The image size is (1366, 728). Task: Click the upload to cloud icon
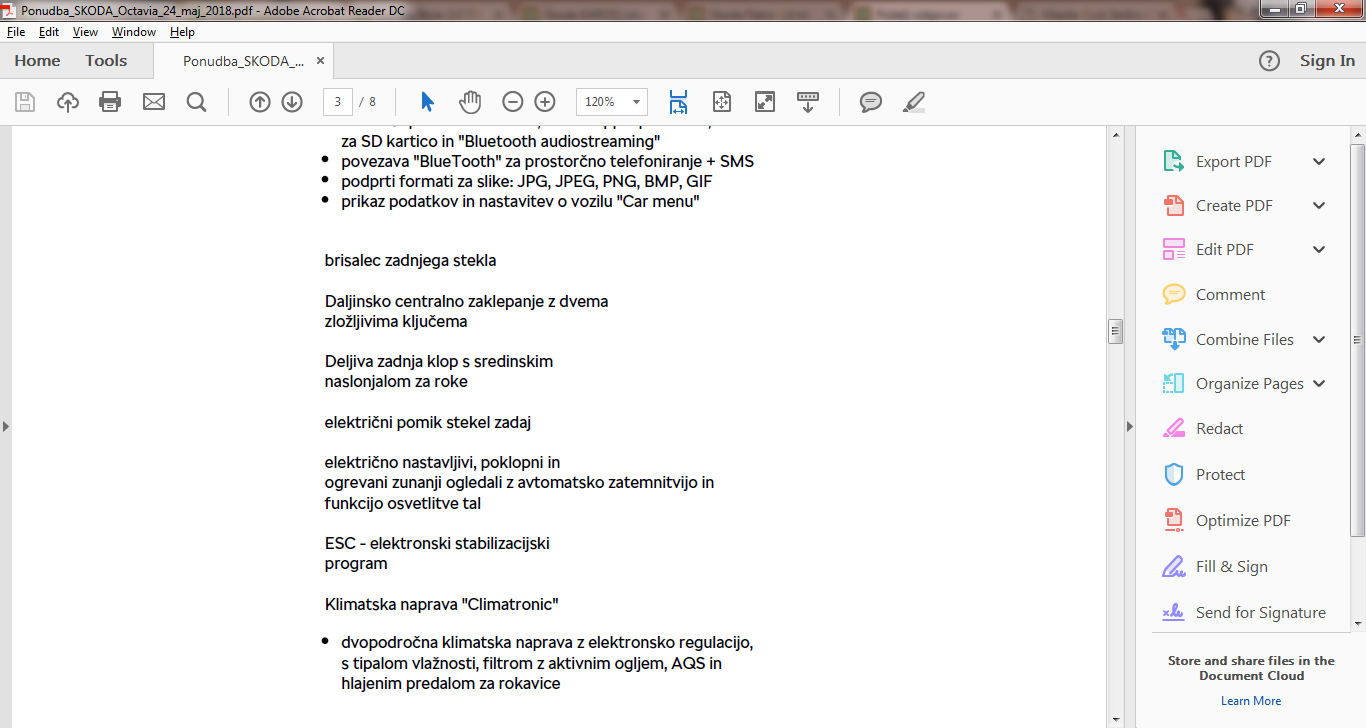pos(68,101)
